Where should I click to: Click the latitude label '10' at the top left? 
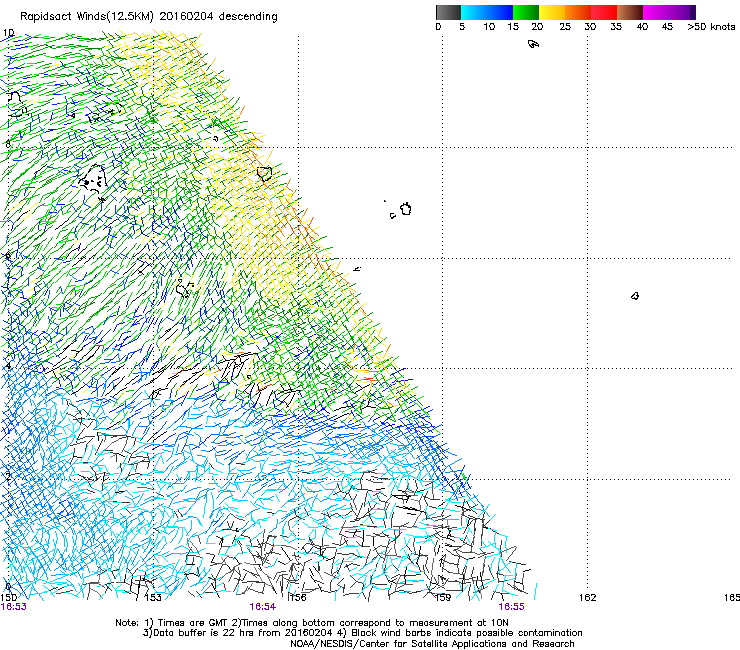(x=8, y=33)
